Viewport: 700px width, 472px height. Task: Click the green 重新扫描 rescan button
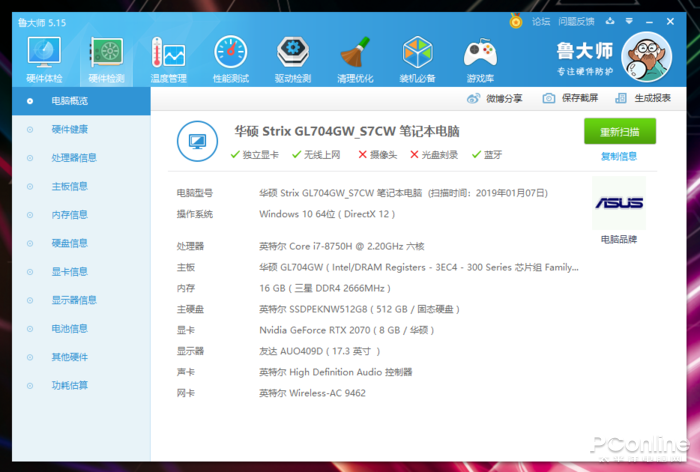coord(620,131)
